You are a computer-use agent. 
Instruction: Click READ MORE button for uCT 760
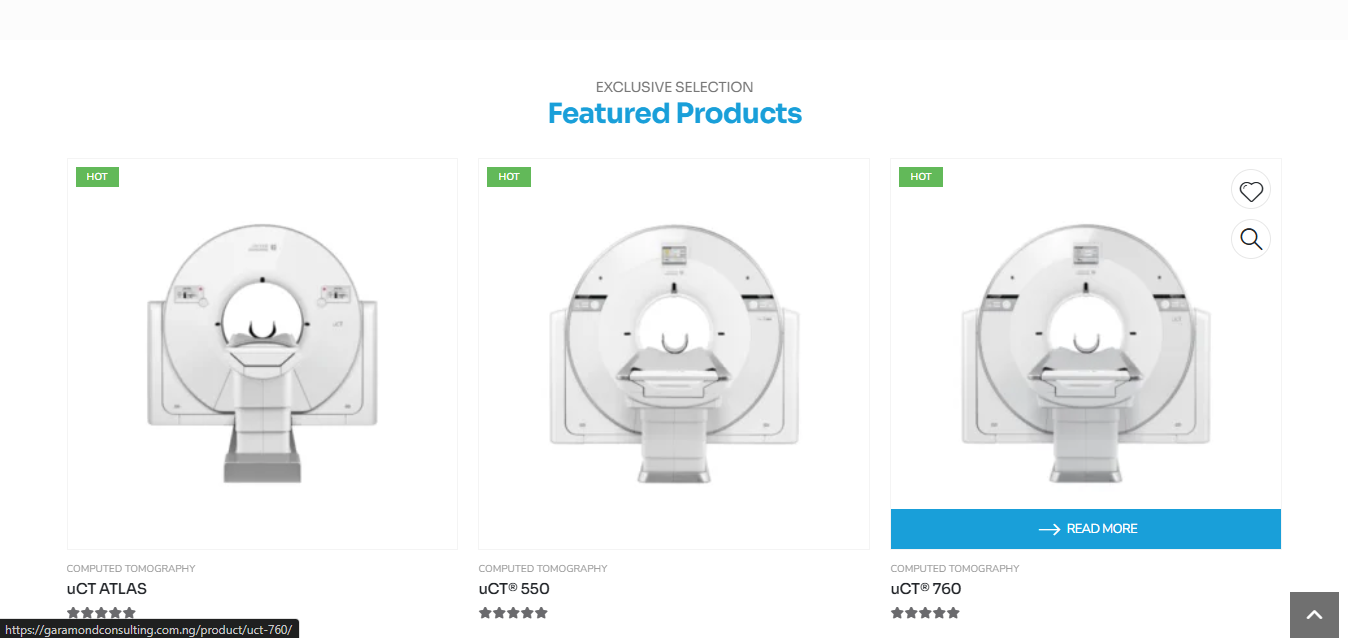[x=1086, y=529]
